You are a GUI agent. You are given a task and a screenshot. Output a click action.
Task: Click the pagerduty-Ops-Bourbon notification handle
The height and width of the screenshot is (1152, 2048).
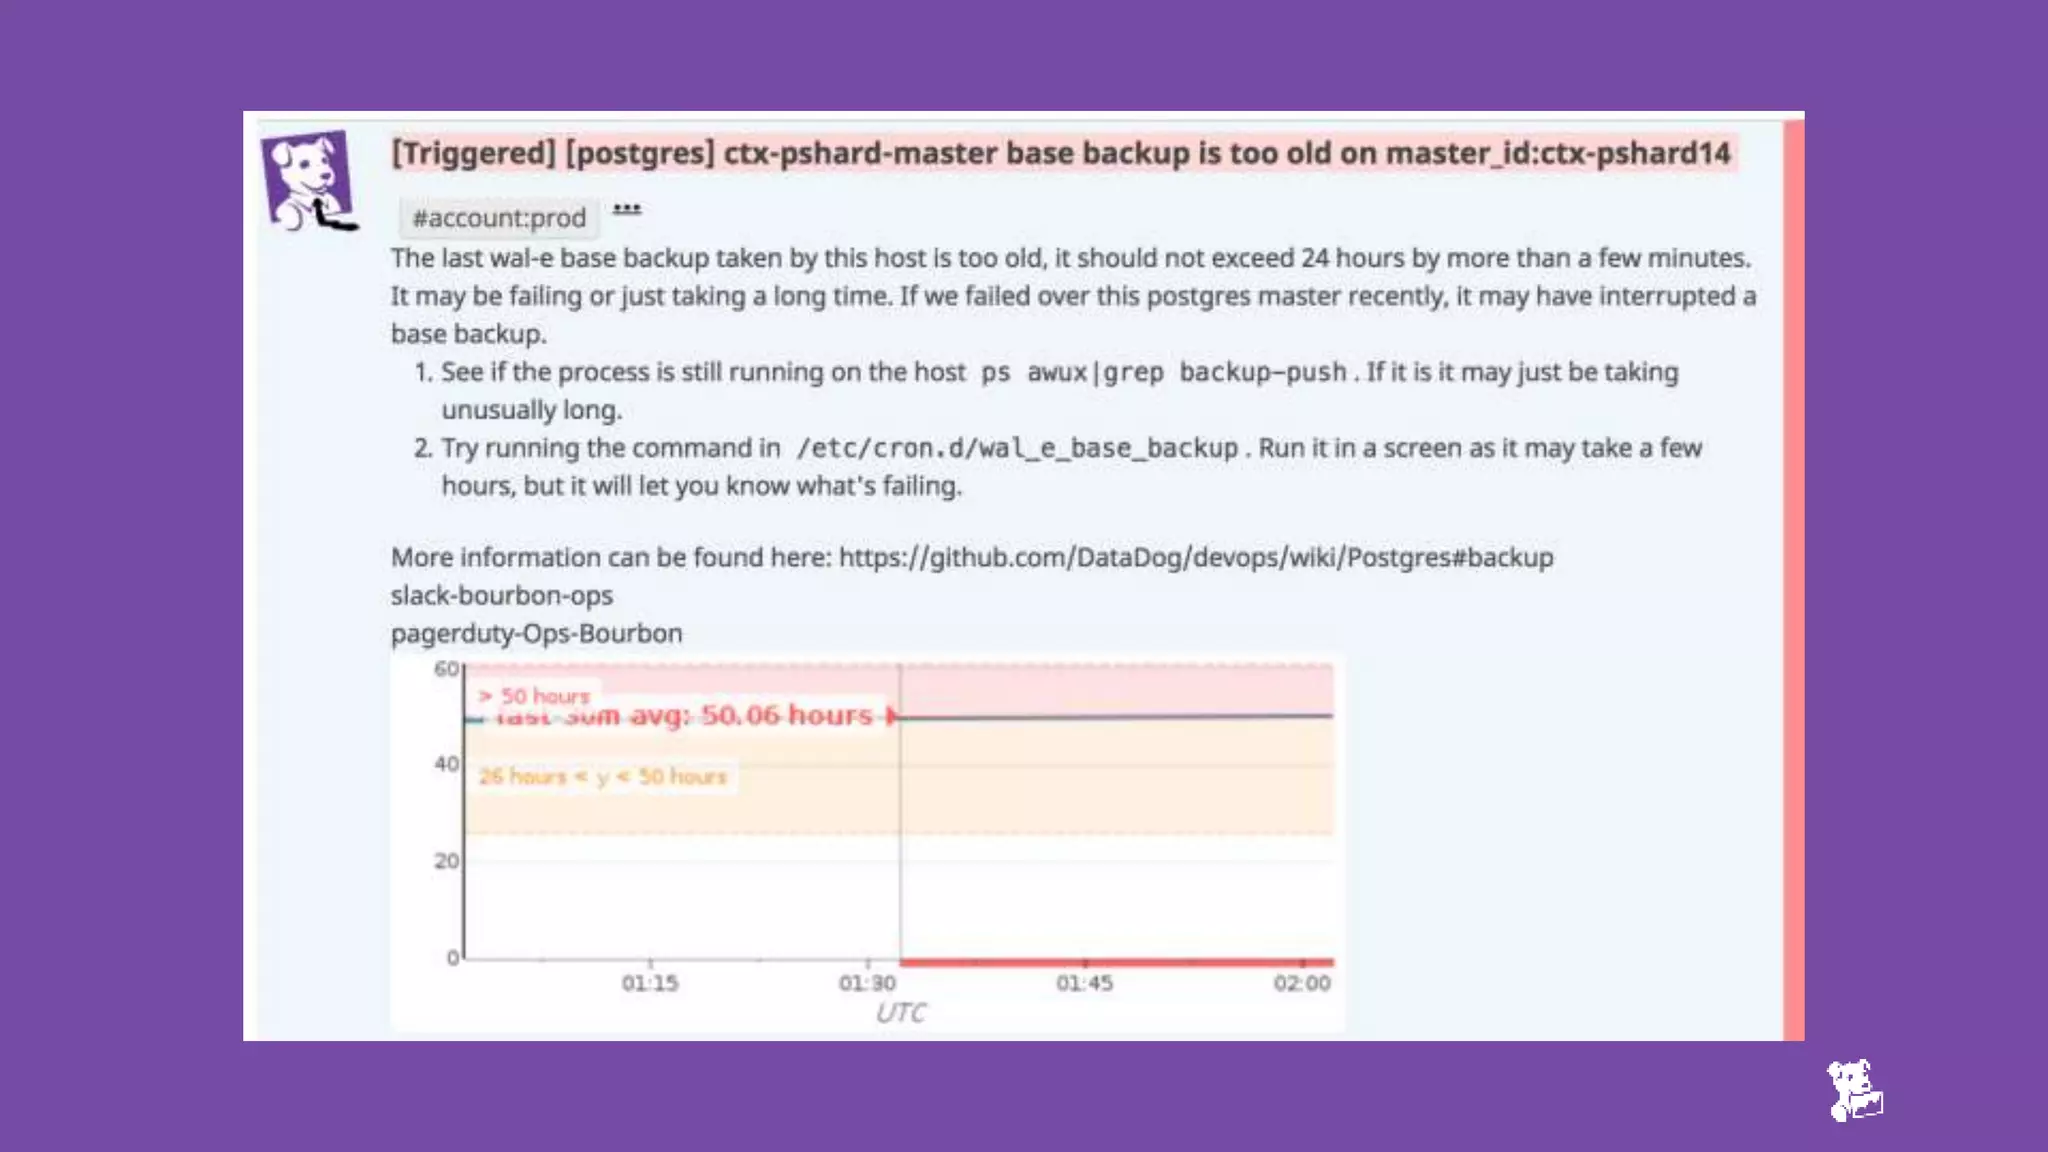(536, 633)
